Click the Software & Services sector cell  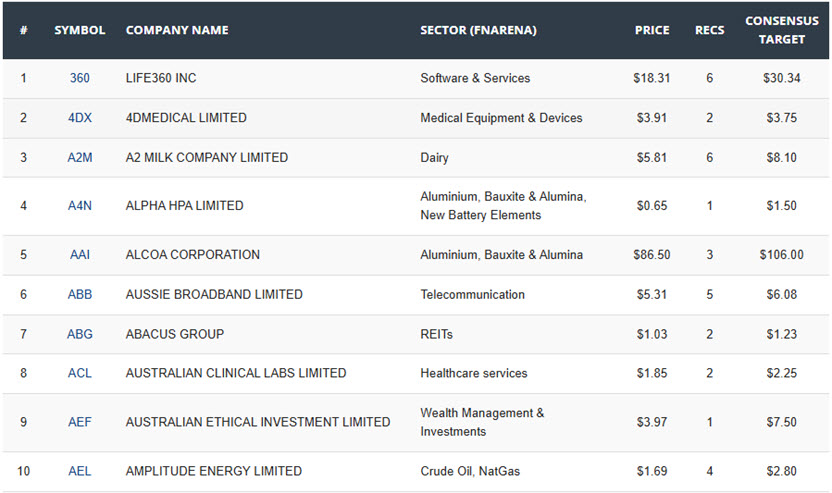475,78
